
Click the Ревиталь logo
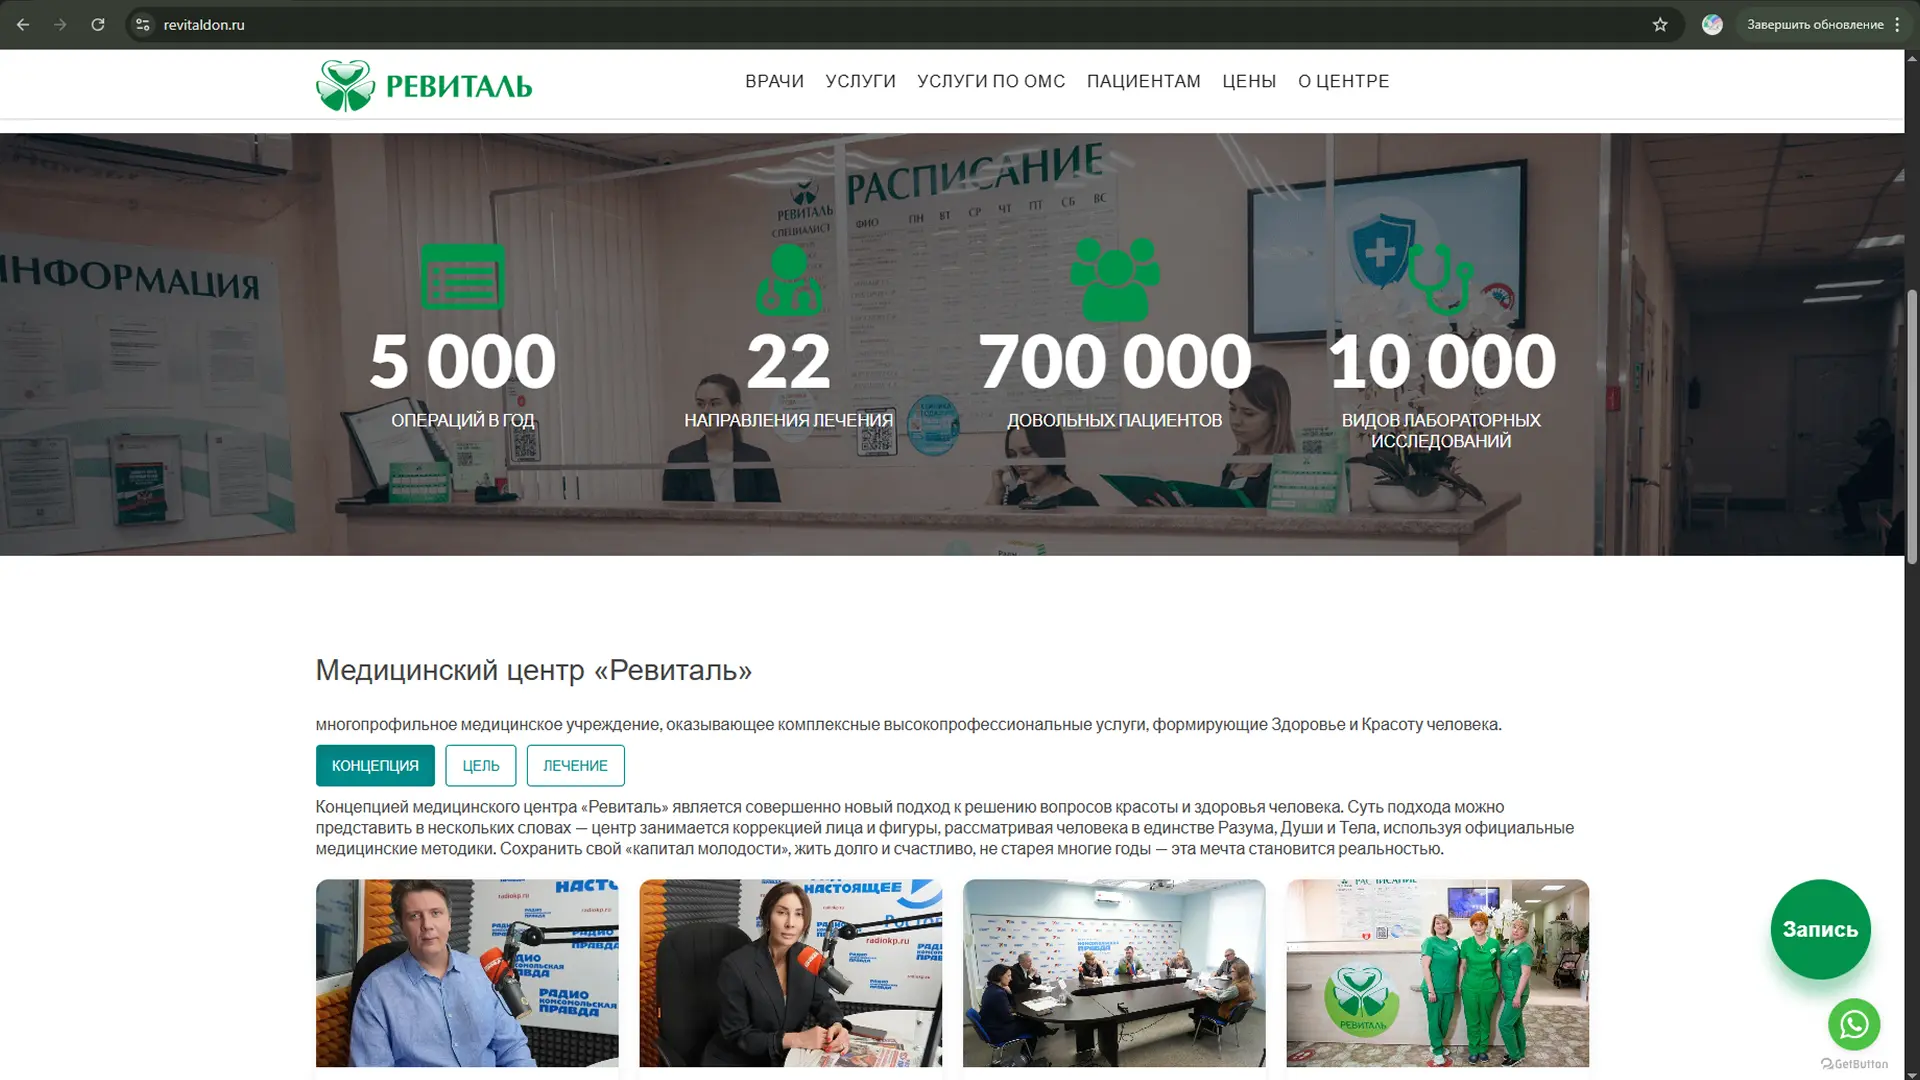click(x=424, y=85)
